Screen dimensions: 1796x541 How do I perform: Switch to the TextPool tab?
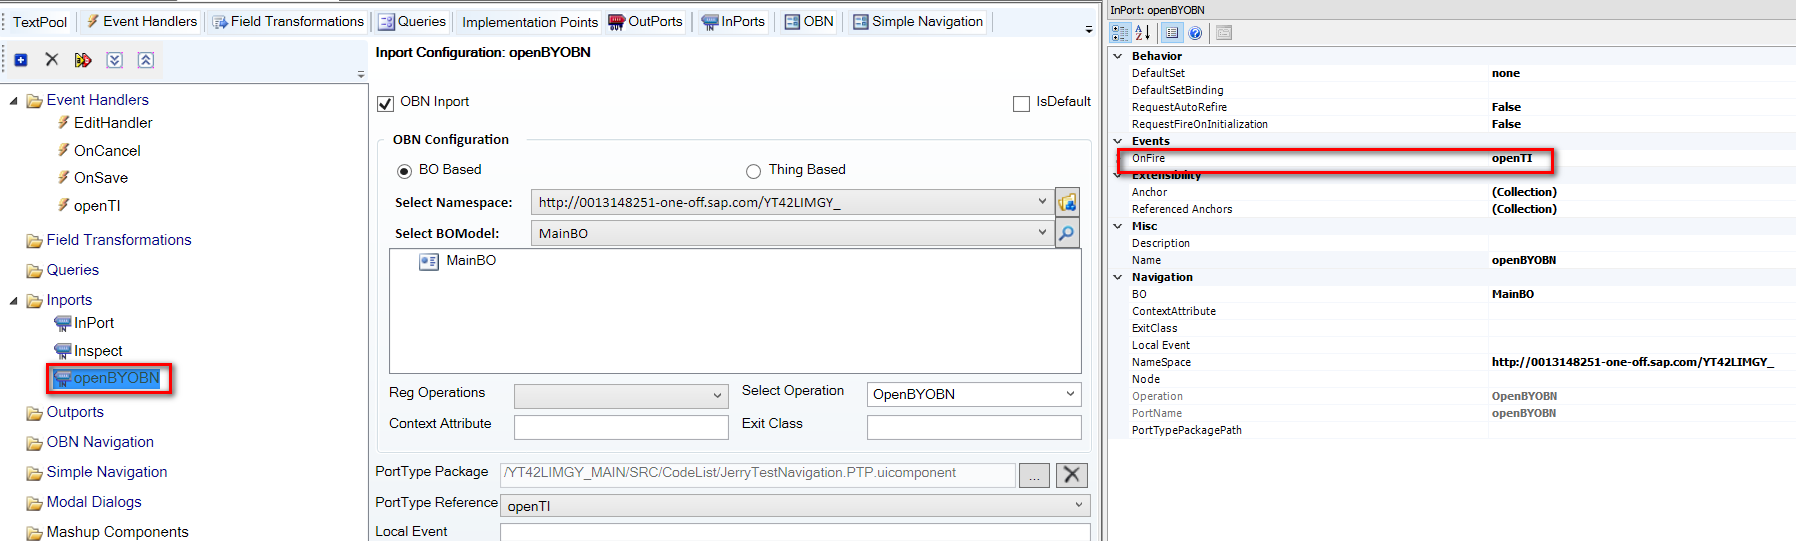coord(40,22)
